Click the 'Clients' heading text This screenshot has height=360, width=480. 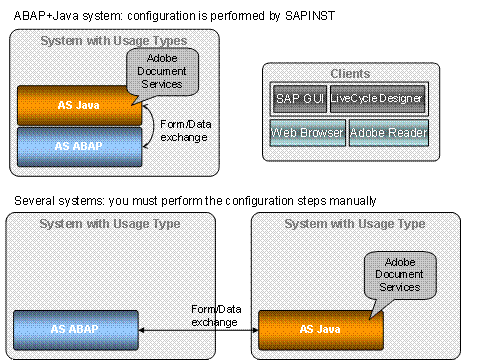pyautogui.click(x=350, y=74)
